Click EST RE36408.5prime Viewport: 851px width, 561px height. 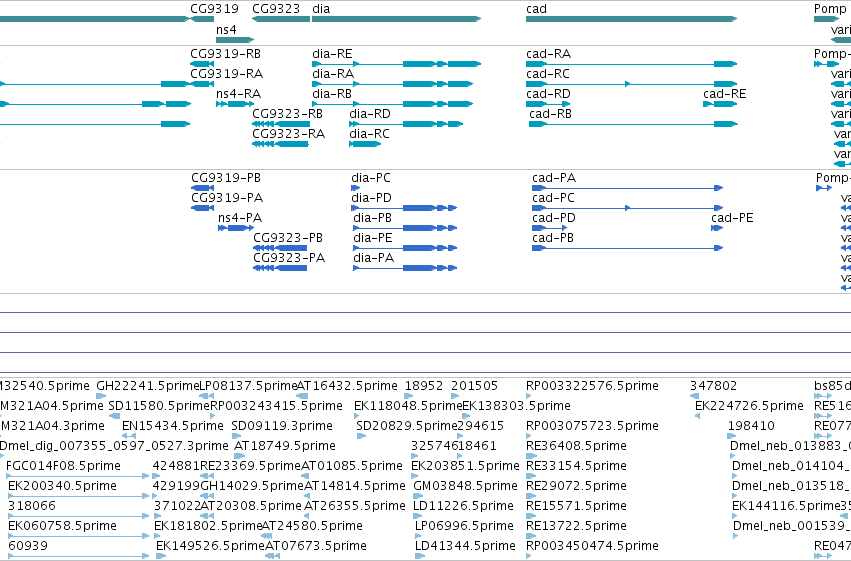[x=576, y=446]
